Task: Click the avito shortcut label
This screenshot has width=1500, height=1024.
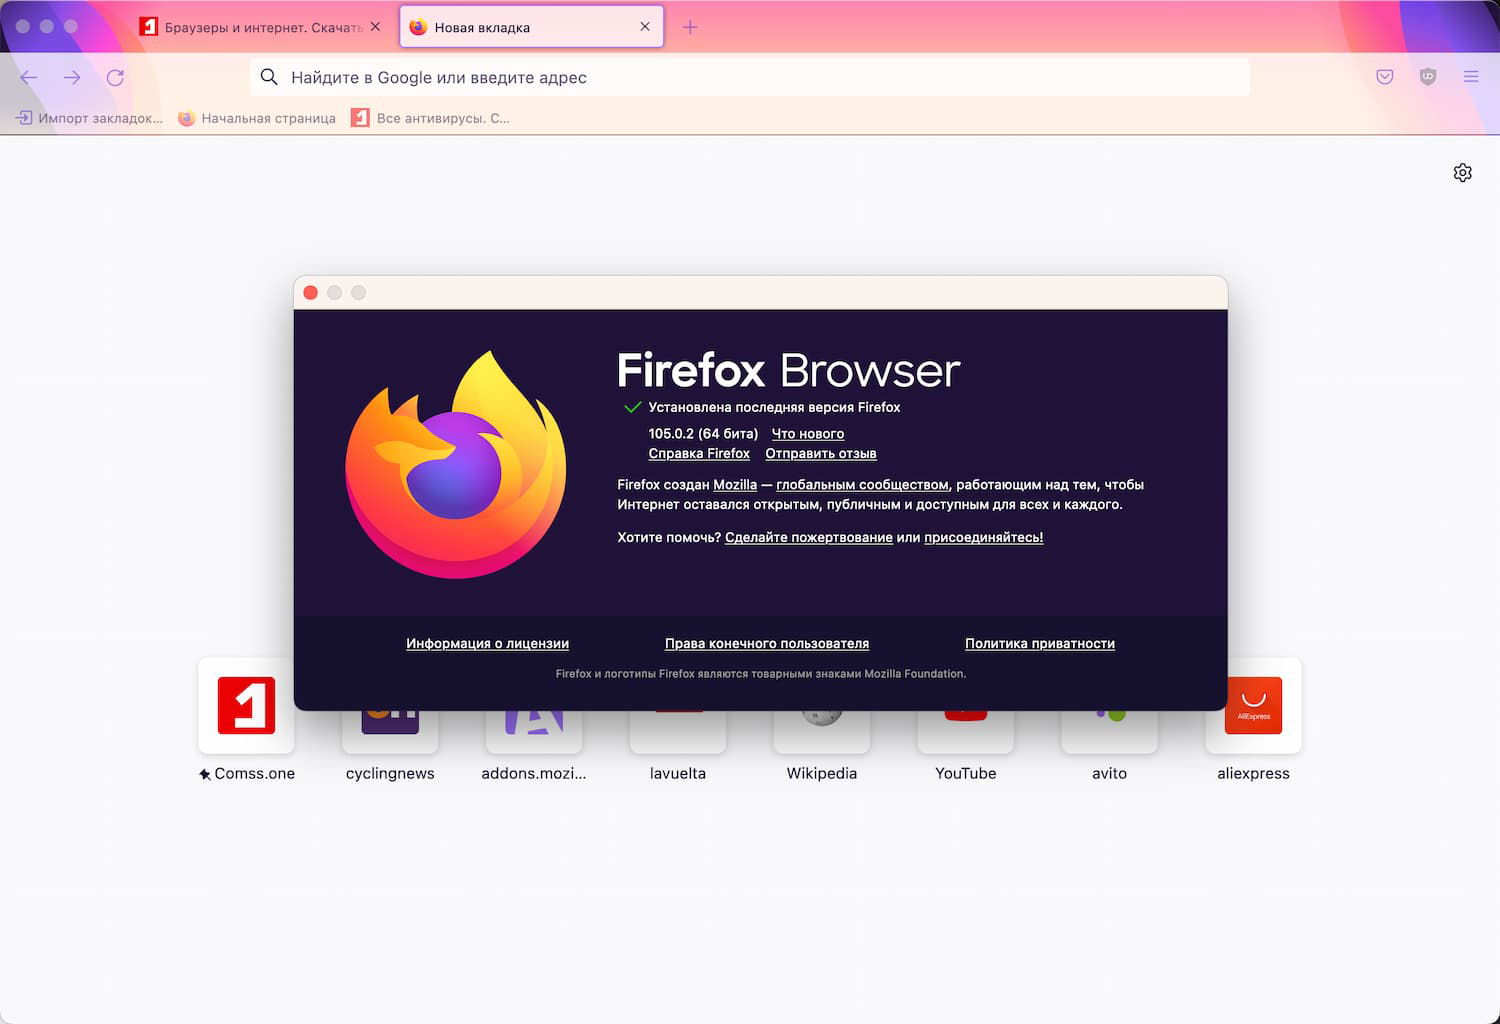Action: [1110, 773]
